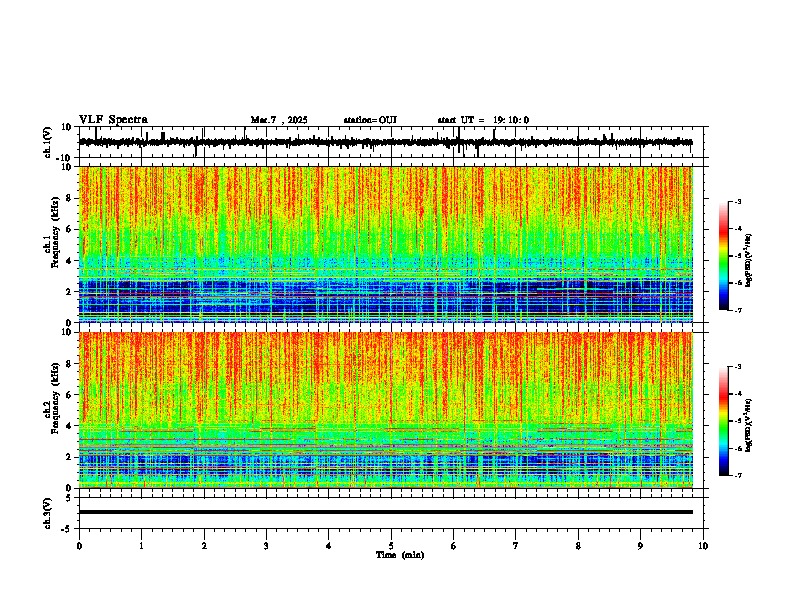Click the 'ch.3(V)' vertical axis label
792x612 pixels.
pyautogui.click(x=48, y=514)
